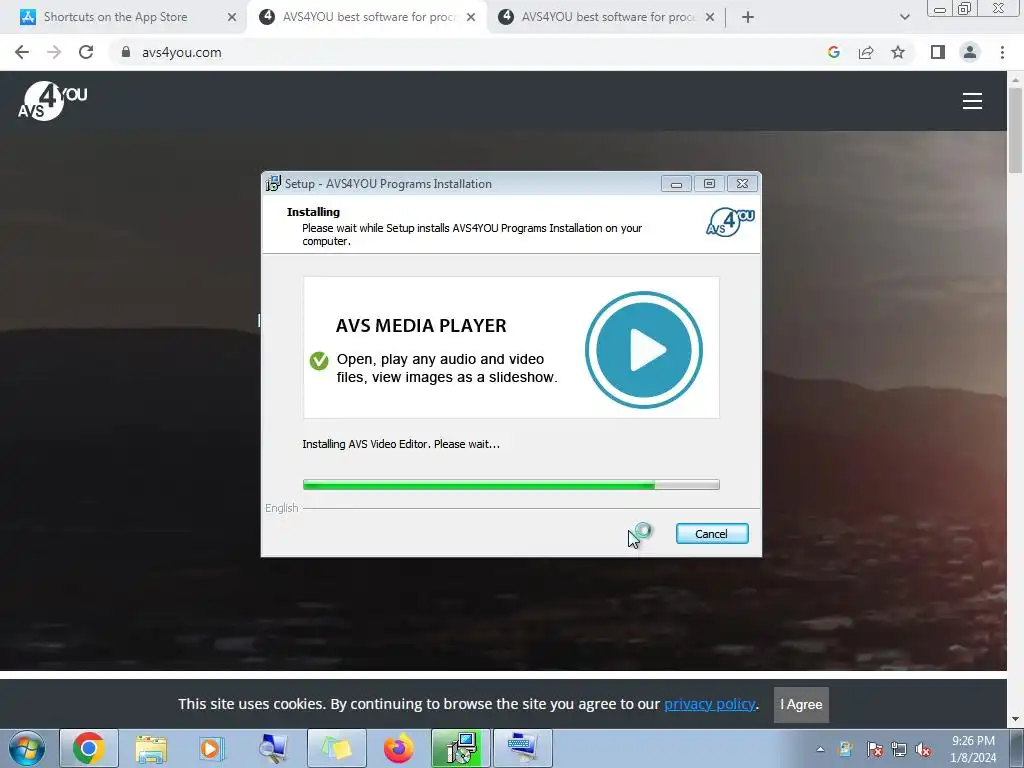This screenshot has height=768, width=1024.
Task: Click the setup window title icon
Action: pyautogui.click(x=273, y=184)
